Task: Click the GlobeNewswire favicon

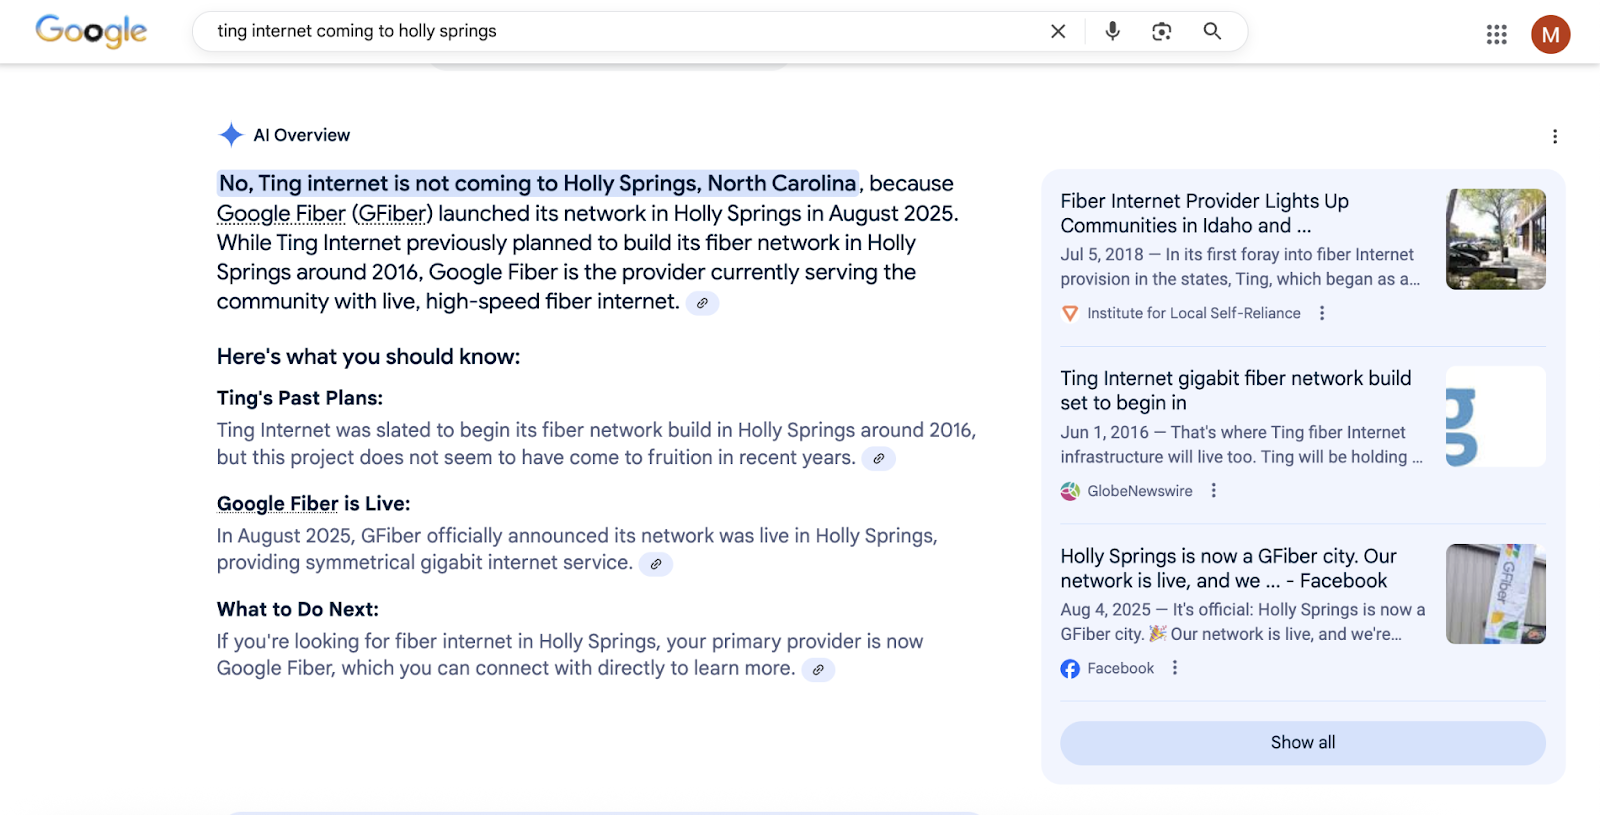Action: (x=1070, y=490)
